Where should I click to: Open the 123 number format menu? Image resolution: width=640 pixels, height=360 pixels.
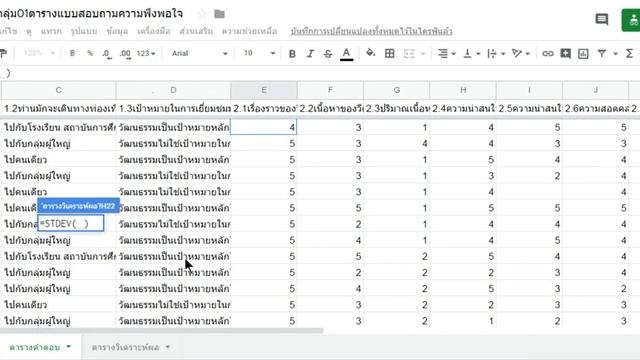point(146,53)
